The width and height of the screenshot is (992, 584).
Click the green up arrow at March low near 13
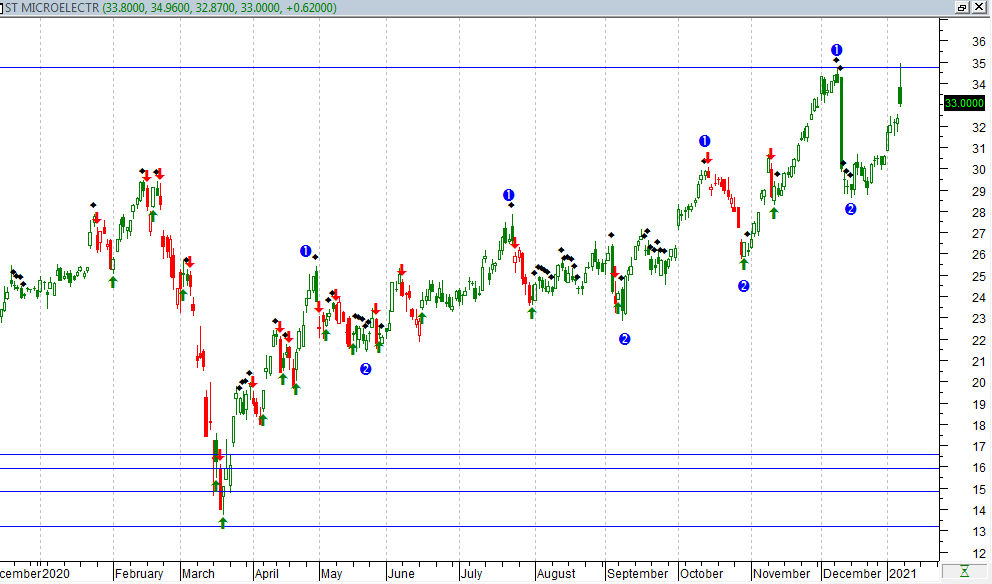click(x=223, y=523)
